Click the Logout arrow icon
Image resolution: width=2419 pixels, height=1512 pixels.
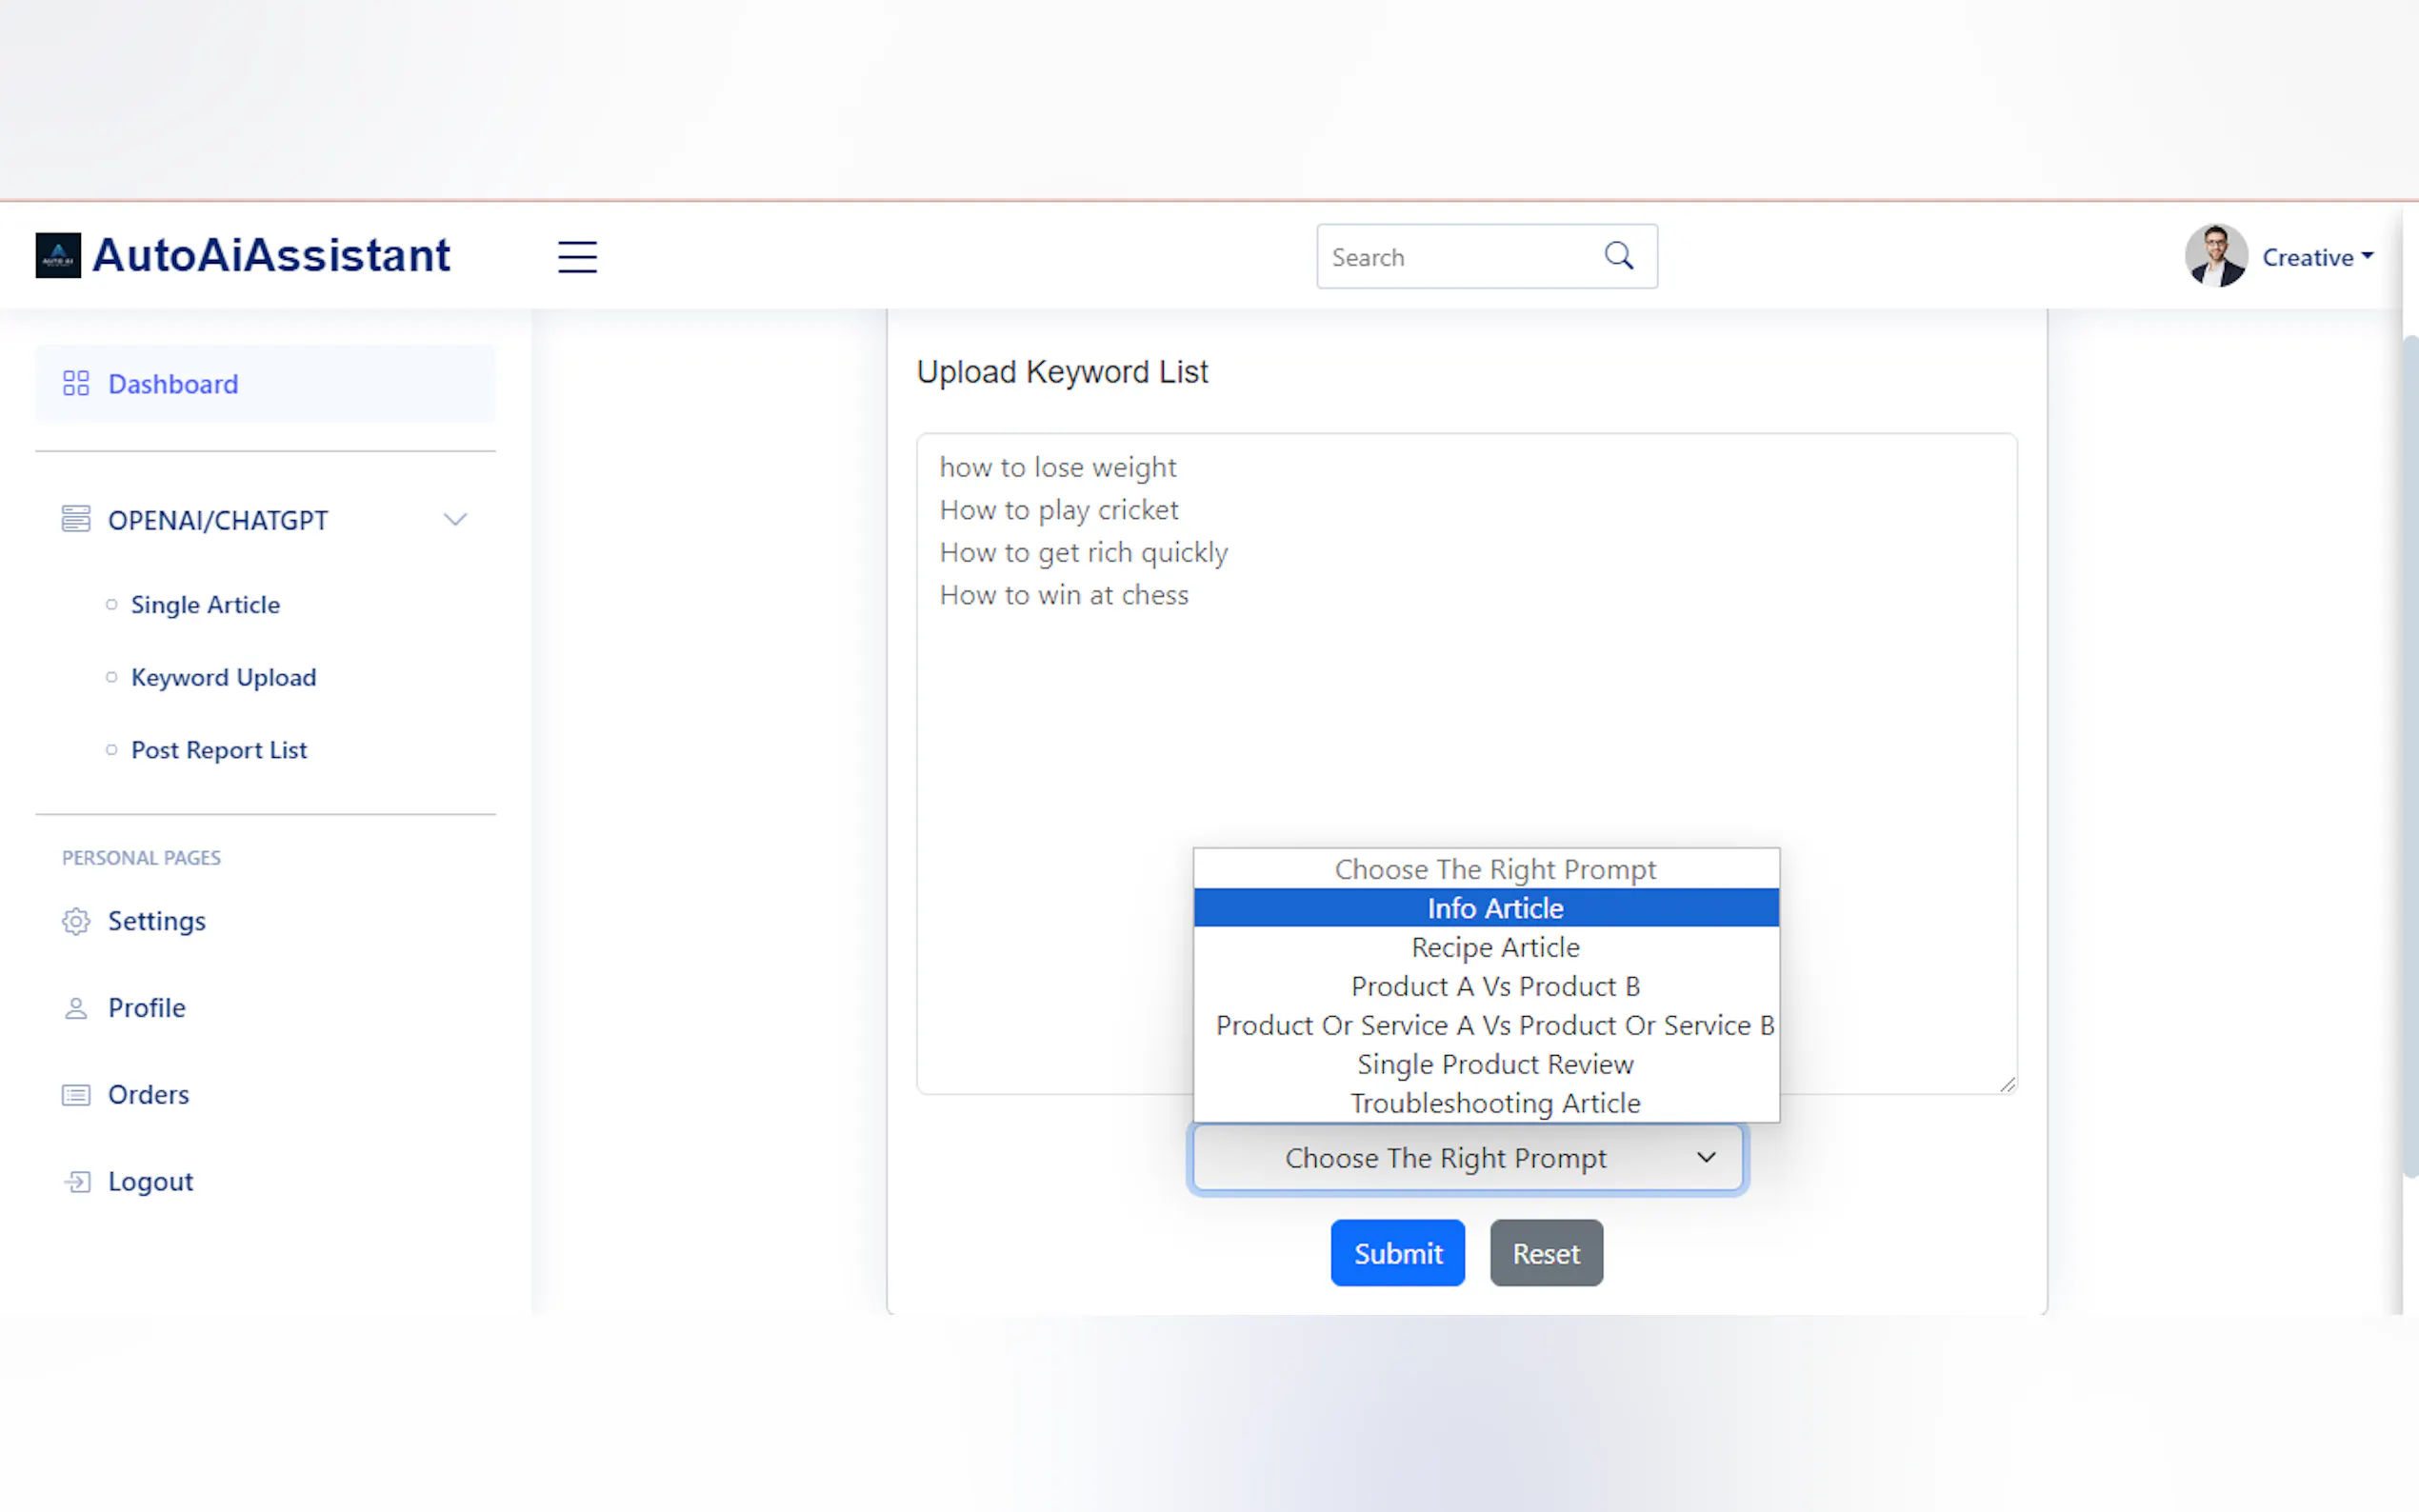(x=78, y=1182)
